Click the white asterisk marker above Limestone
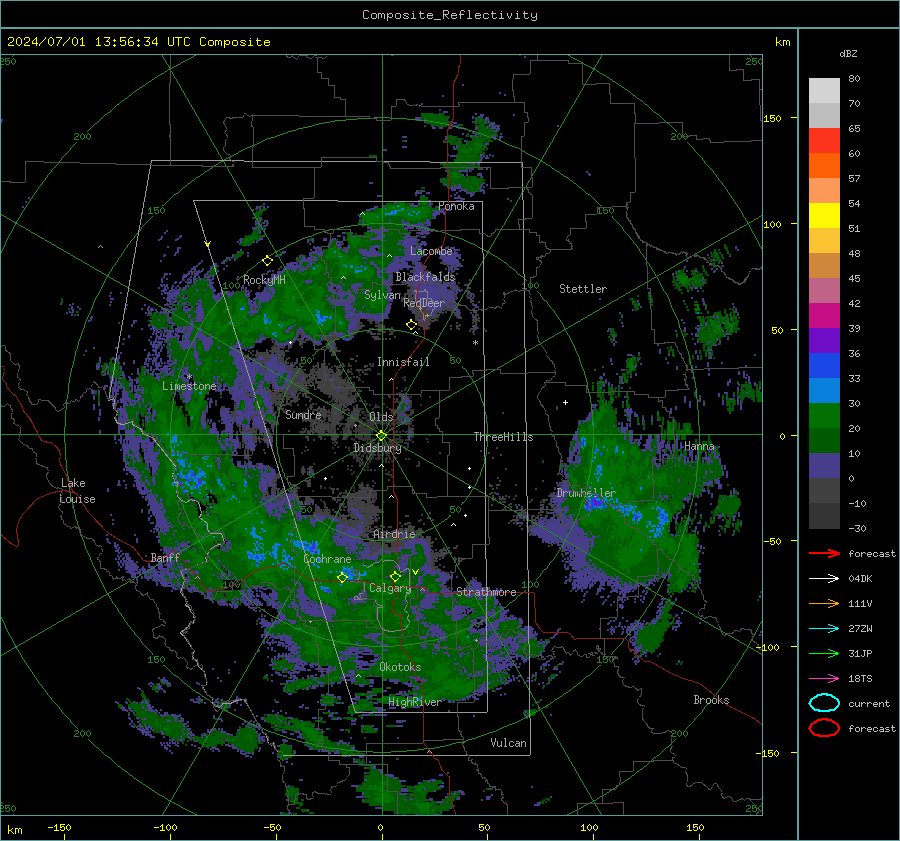The image size is (900, 841). [189, 377]
